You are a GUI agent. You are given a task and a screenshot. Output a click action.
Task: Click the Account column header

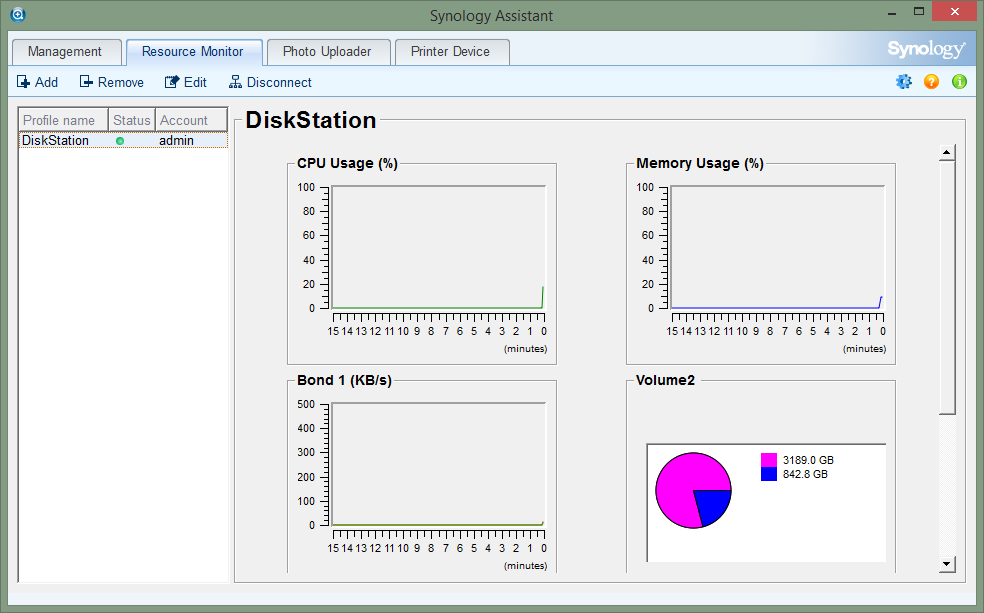191,120
